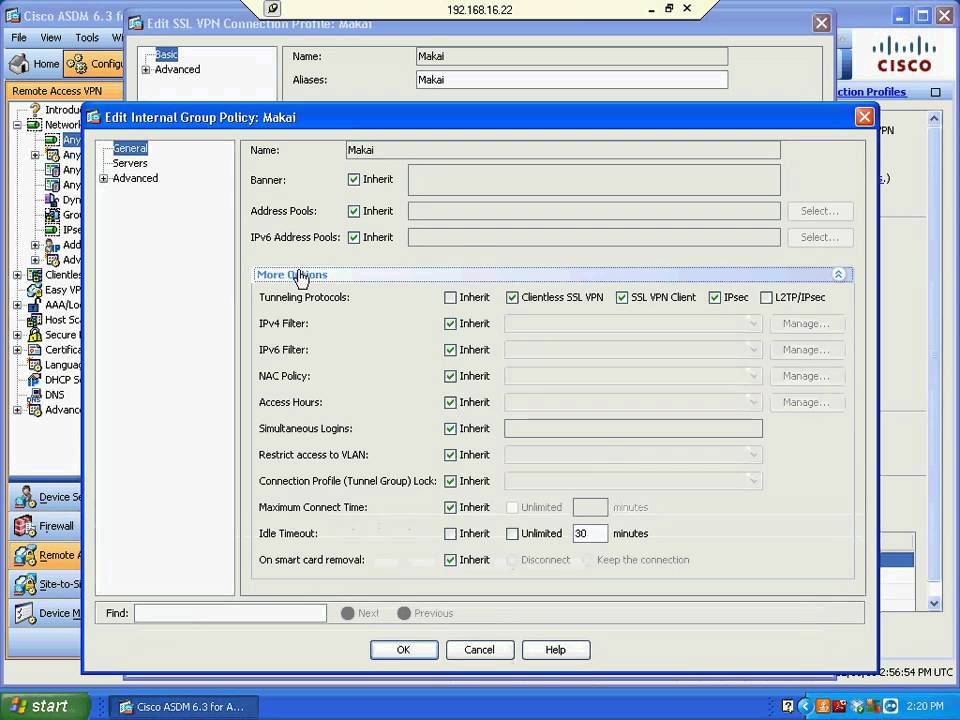960x720 pixels.
Task: Click Secure Desktop lock icon in tree
Action: click(x=35, y=335)
